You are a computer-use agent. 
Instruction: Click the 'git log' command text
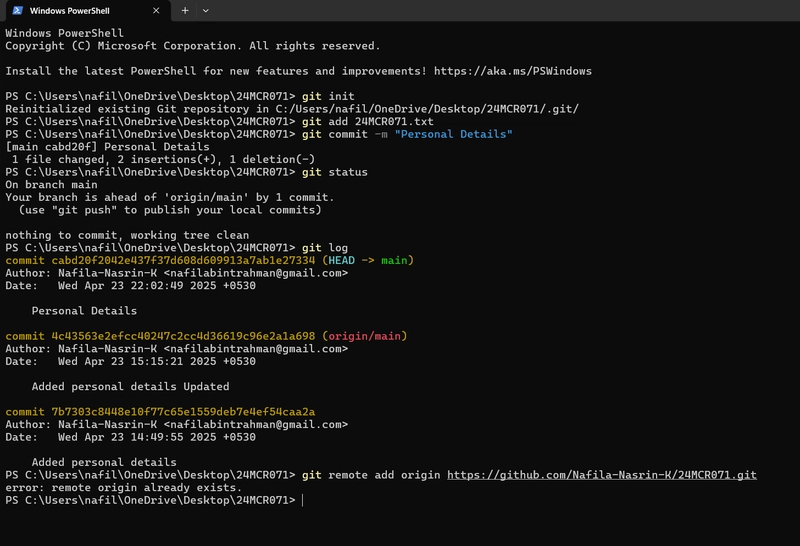(324, 248)
